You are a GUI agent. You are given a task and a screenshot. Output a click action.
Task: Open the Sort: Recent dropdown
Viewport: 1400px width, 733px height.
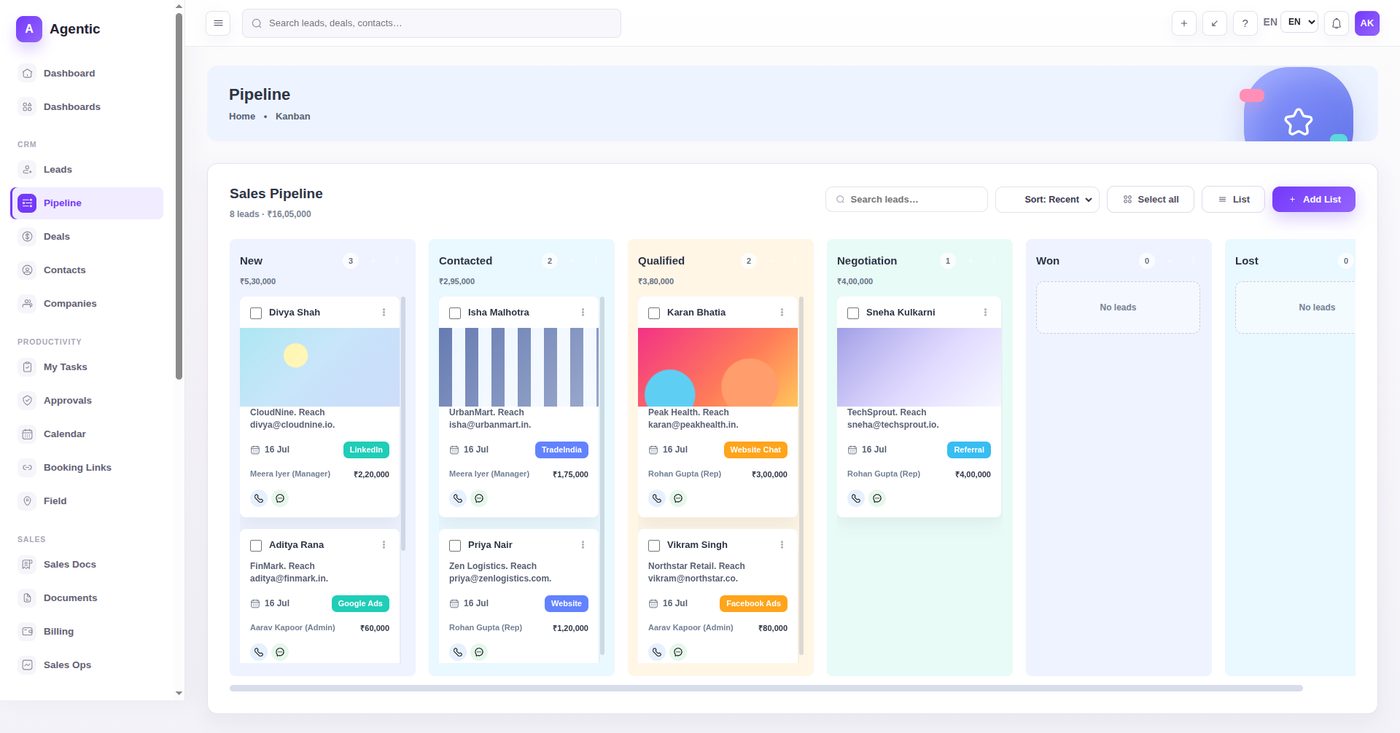1047,199
